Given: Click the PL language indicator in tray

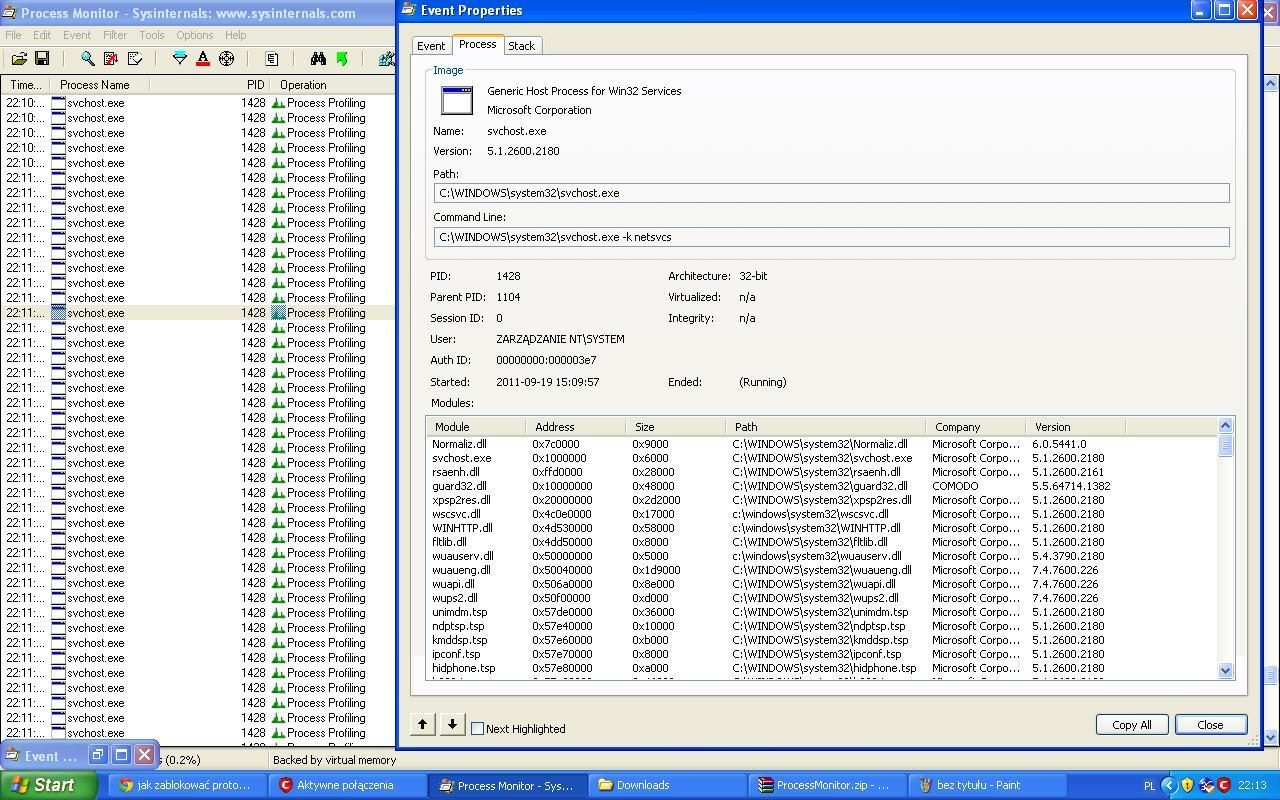Looking at the screenshot, I should (1149, 785).
